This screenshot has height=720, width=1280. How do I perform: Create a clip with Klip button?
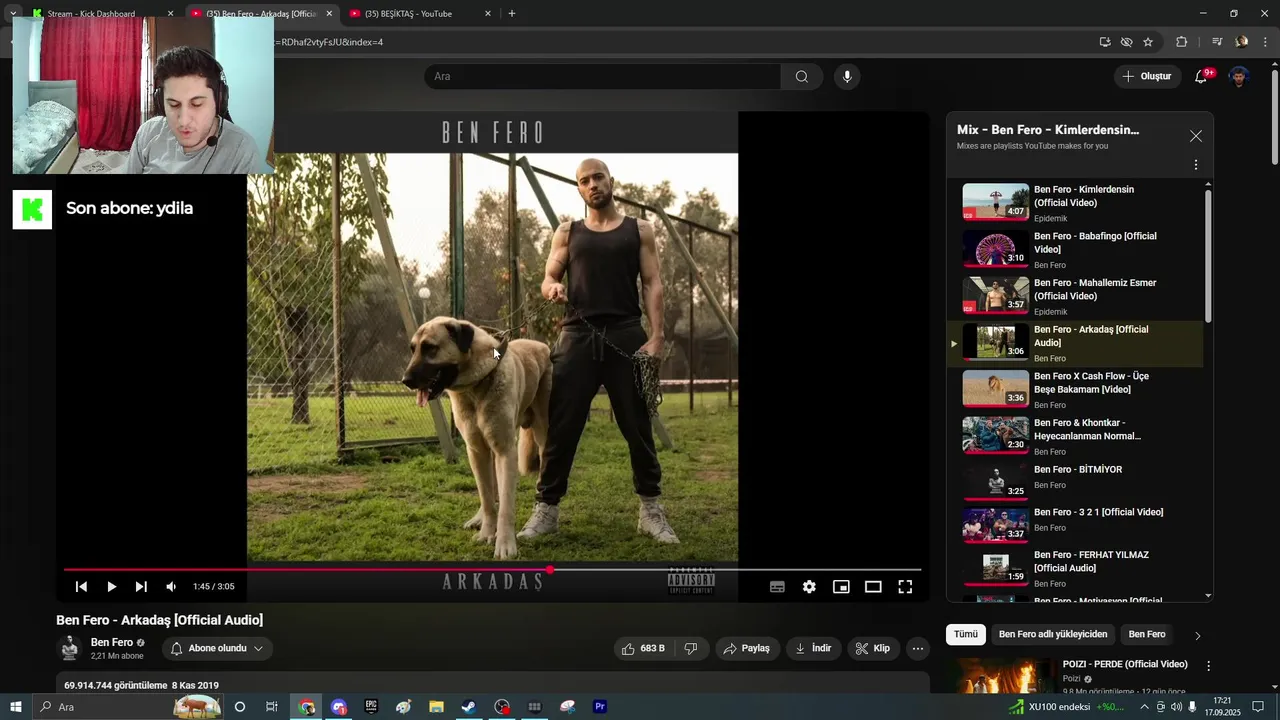pyautogui.click(x=873, y=648)
